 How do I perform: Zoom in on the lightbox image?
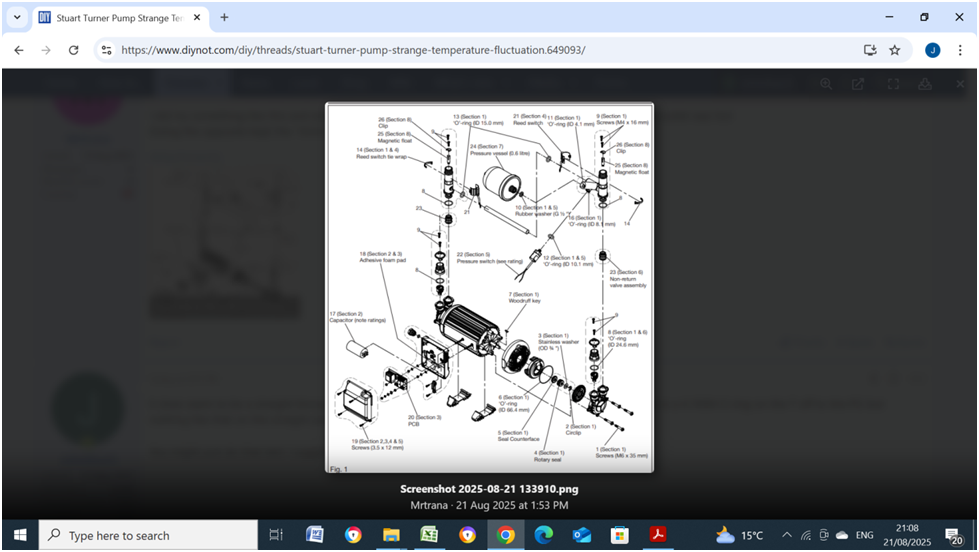(826, 84)
